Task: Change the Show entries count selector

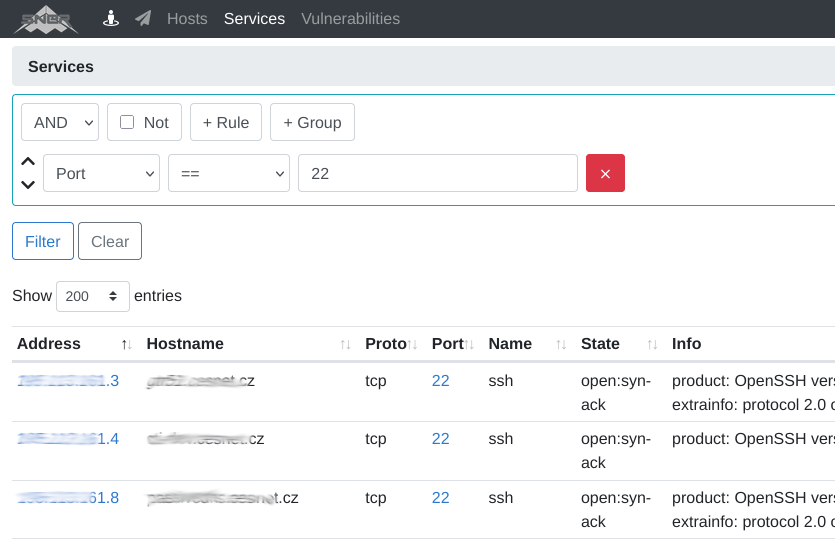Action: (x=93, y=296)
